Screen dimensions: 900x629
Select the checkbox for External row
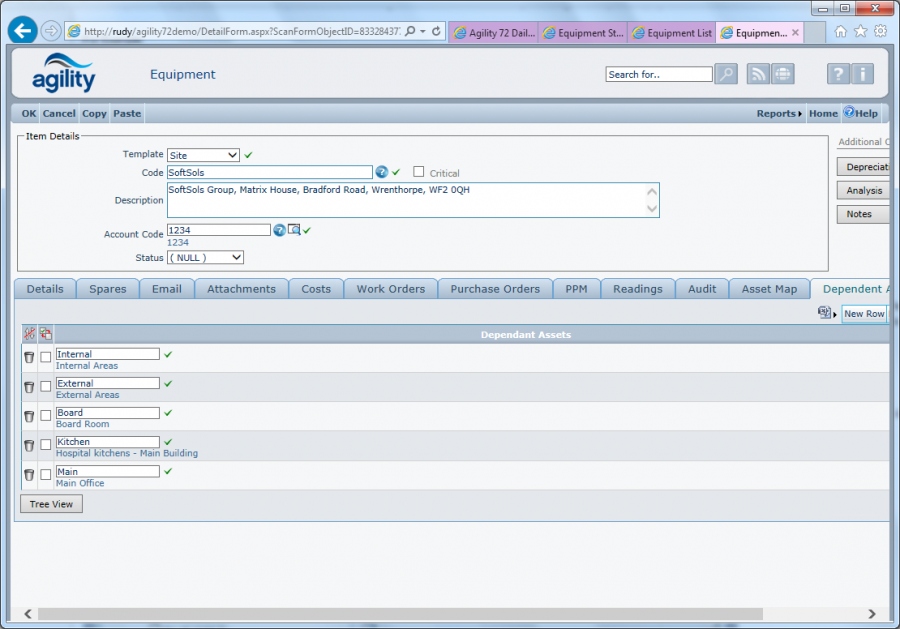point(46,387)
